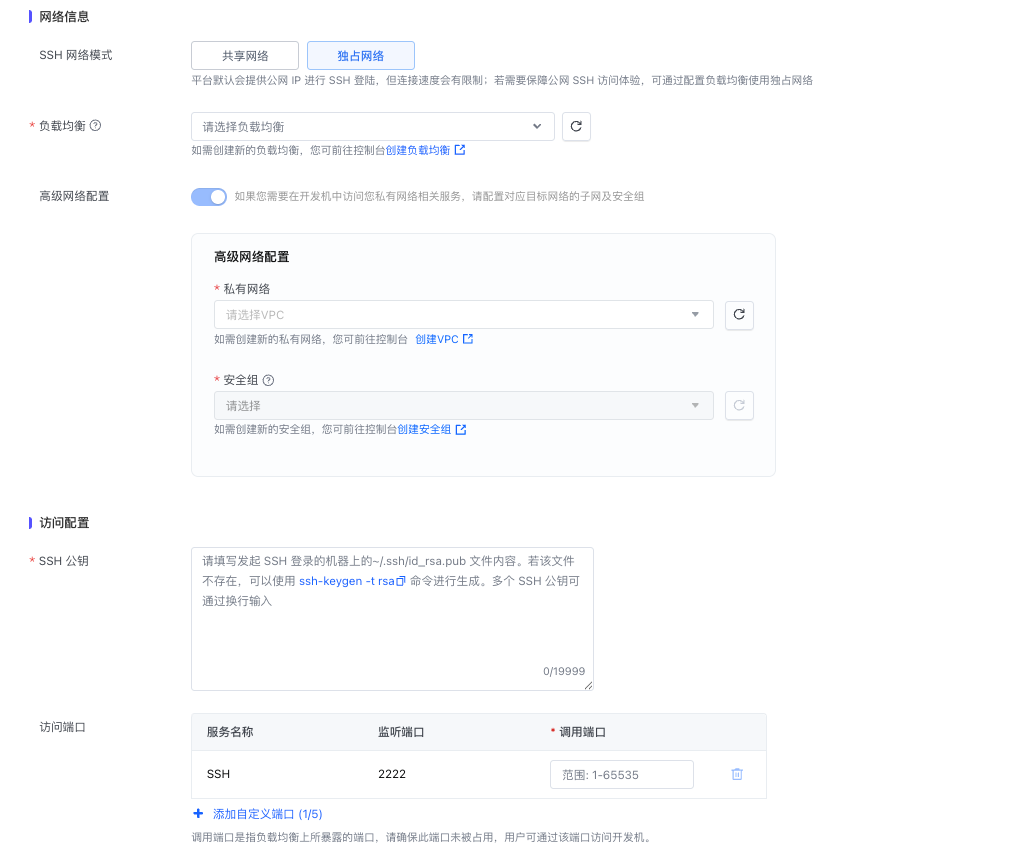Viewport: 1033px width, 857px height.
Task: Click the 调用端口 input for SSH
Action: [621, 775]
